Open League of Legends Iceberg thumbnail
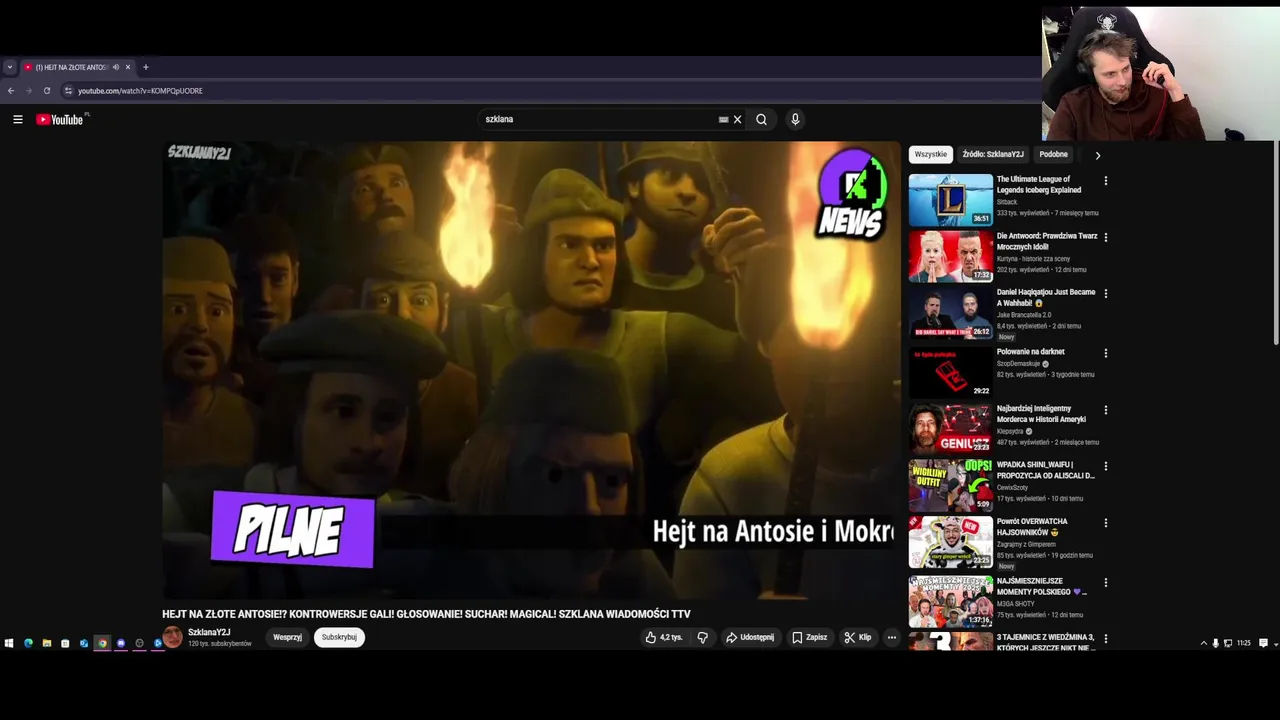This screenshot has height=720, width=1280. (x=950, y=200)
